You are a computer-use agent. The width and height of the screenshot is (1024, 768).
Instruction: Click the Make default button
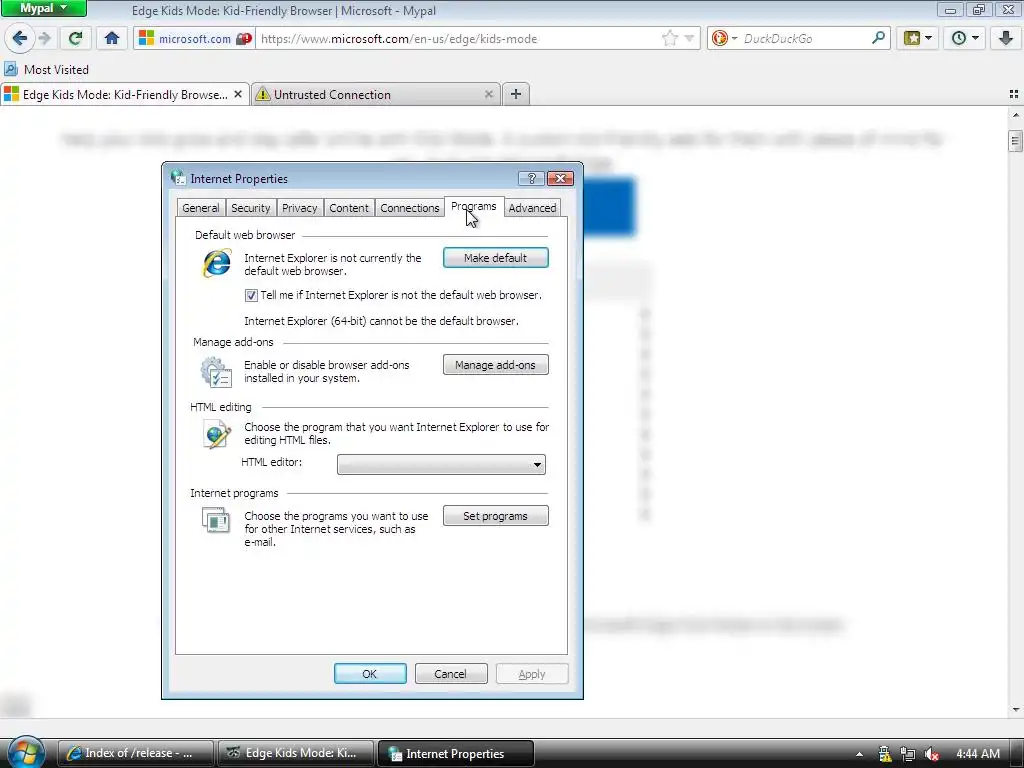(x=495, y=258)
